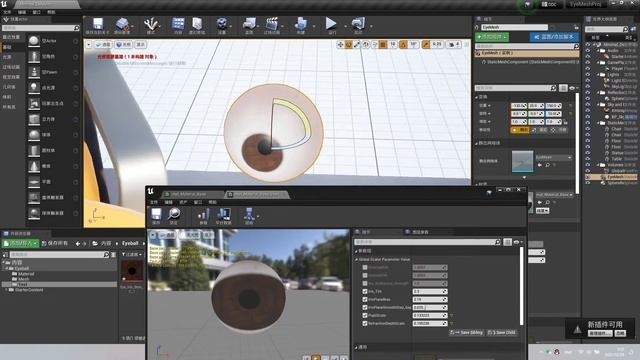Toggle visibility eye for Statue in World Outliner
640x360 pixels.
588,153
